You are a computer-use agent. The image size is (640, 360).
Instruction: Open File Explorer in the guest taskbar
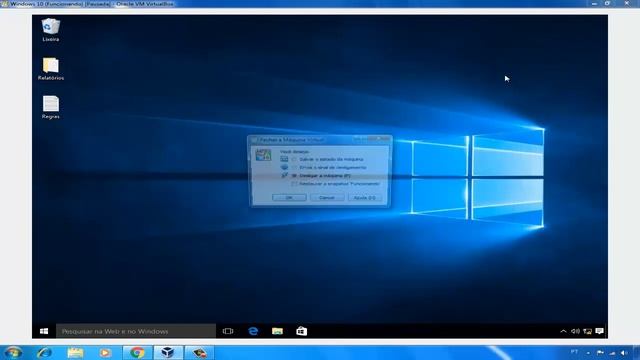click(277, 331)
